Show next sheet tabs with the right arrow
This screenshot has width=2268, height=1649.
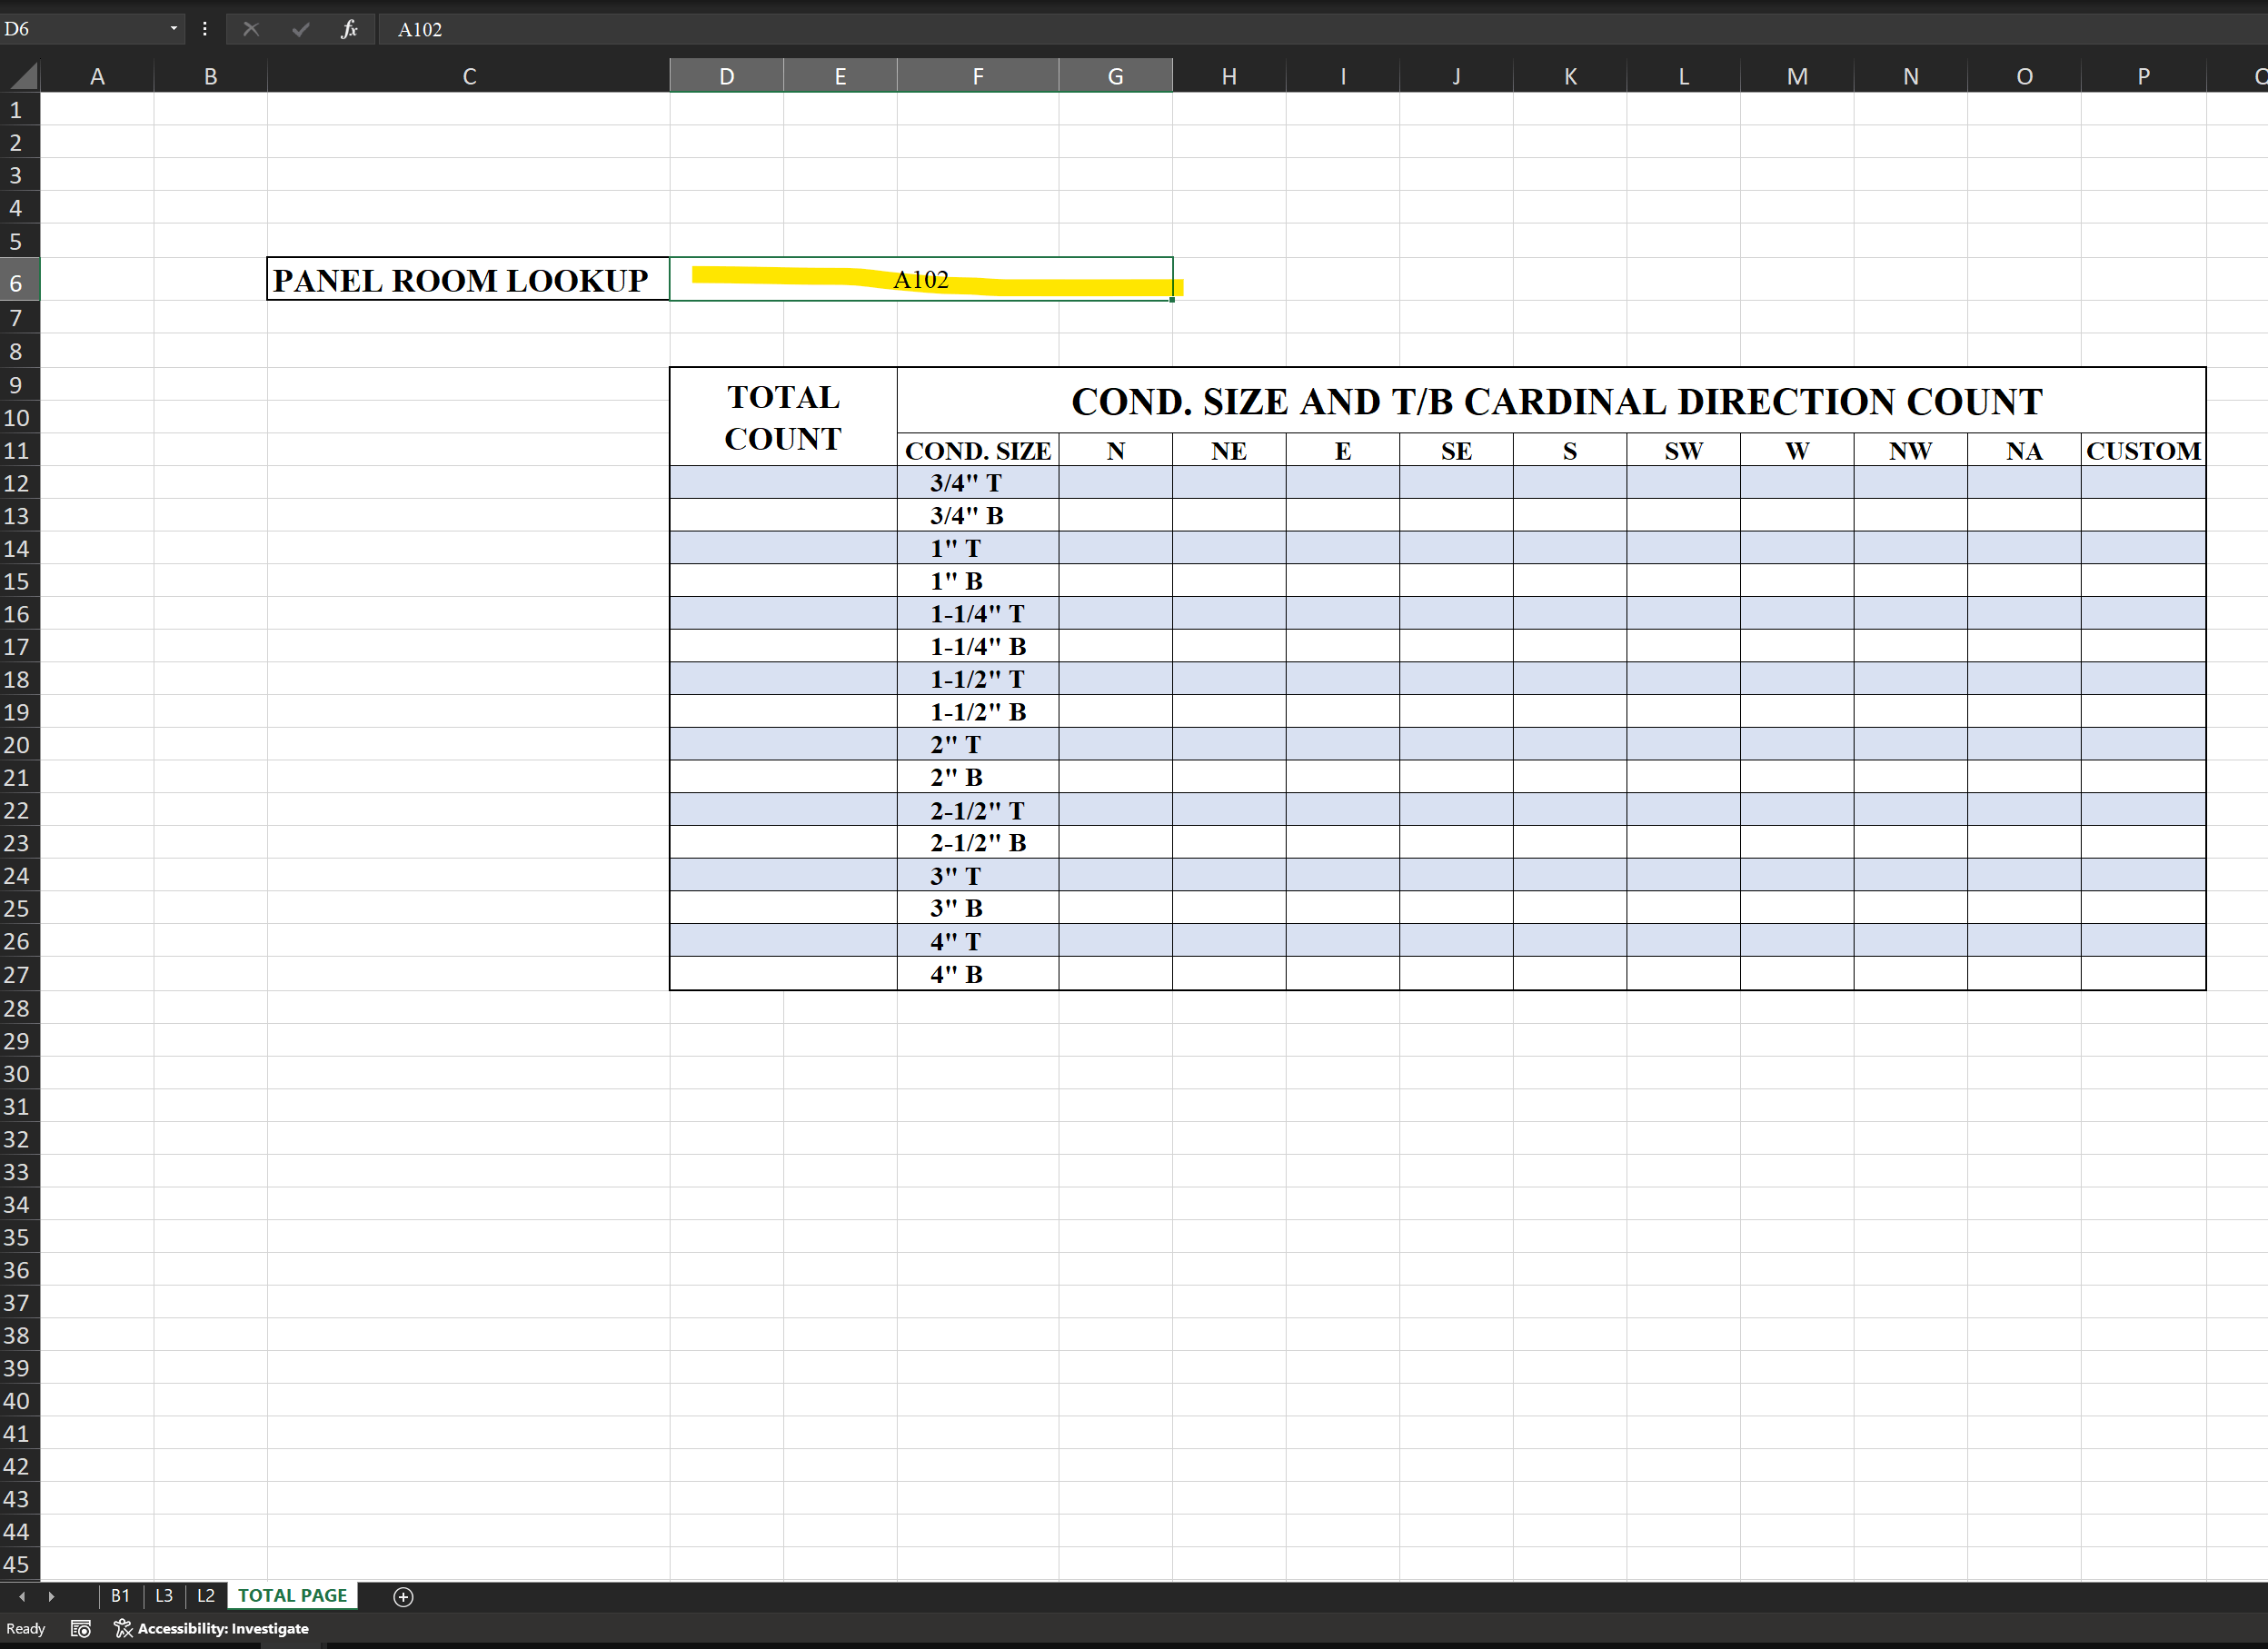(51, 1597)
